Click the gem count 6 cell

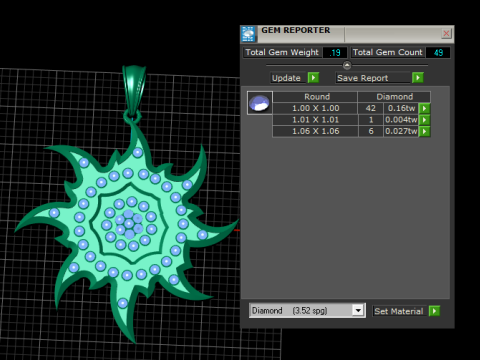371,131
